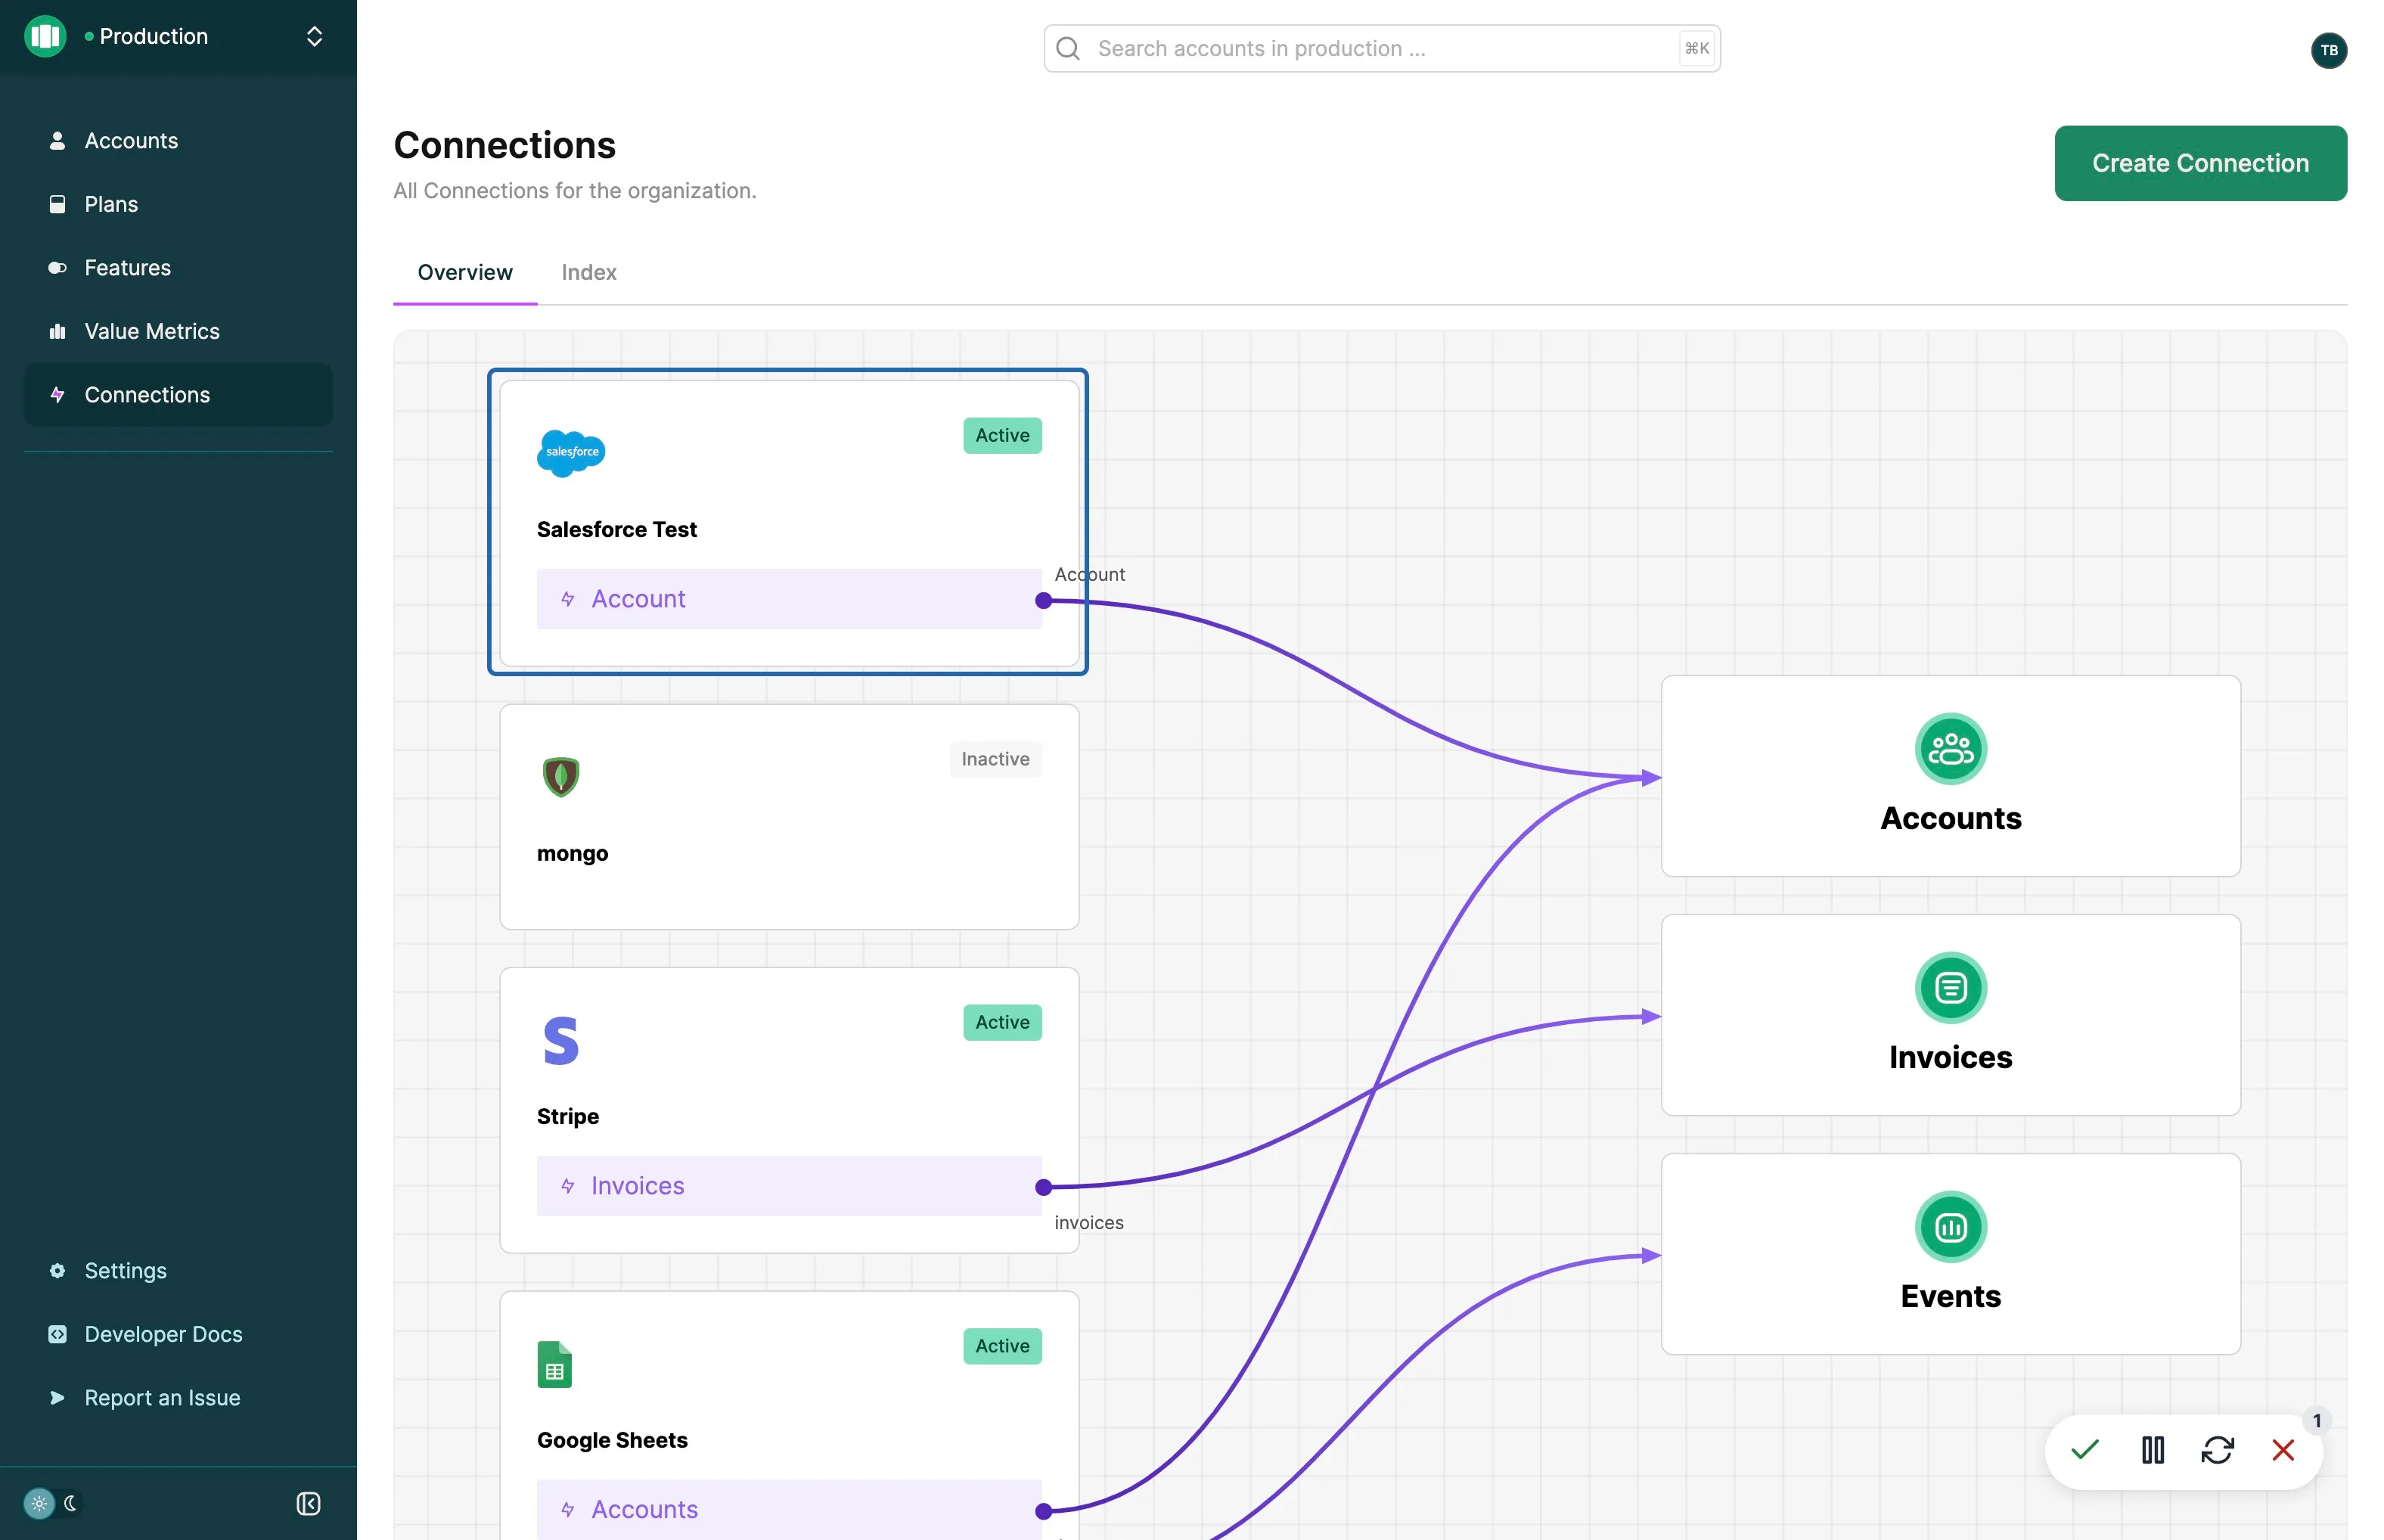Open the TB user avatar menu
The height and width of the screenshot is (1540, 2384).
[2328, 50]
